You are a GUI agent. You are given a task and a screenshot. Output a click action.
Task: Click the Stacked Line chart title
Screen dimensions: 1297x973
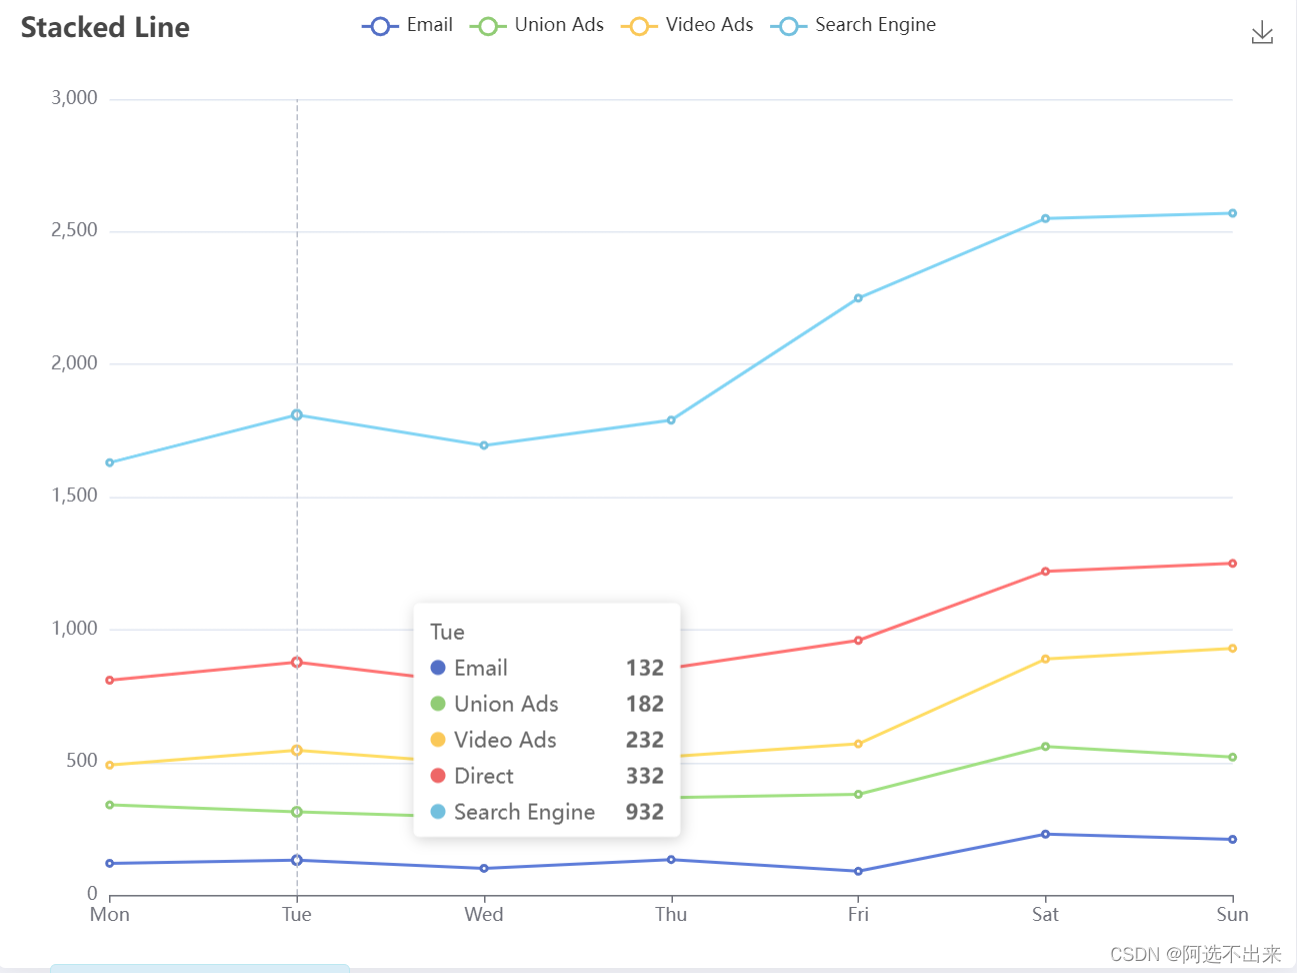(105, 28)
